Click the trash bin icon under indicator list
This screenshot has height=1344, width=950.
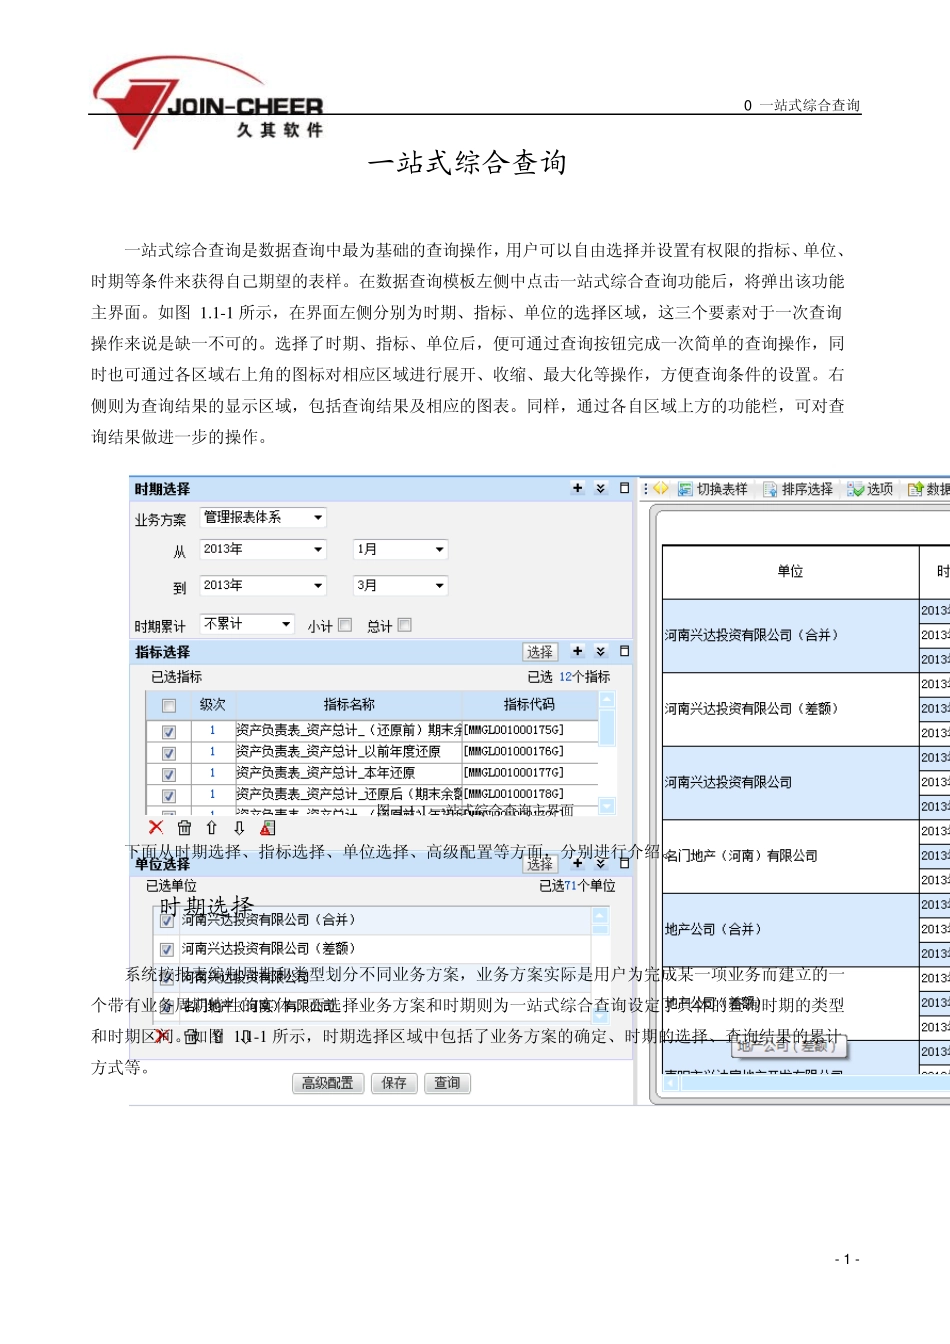tap(184, 827)
